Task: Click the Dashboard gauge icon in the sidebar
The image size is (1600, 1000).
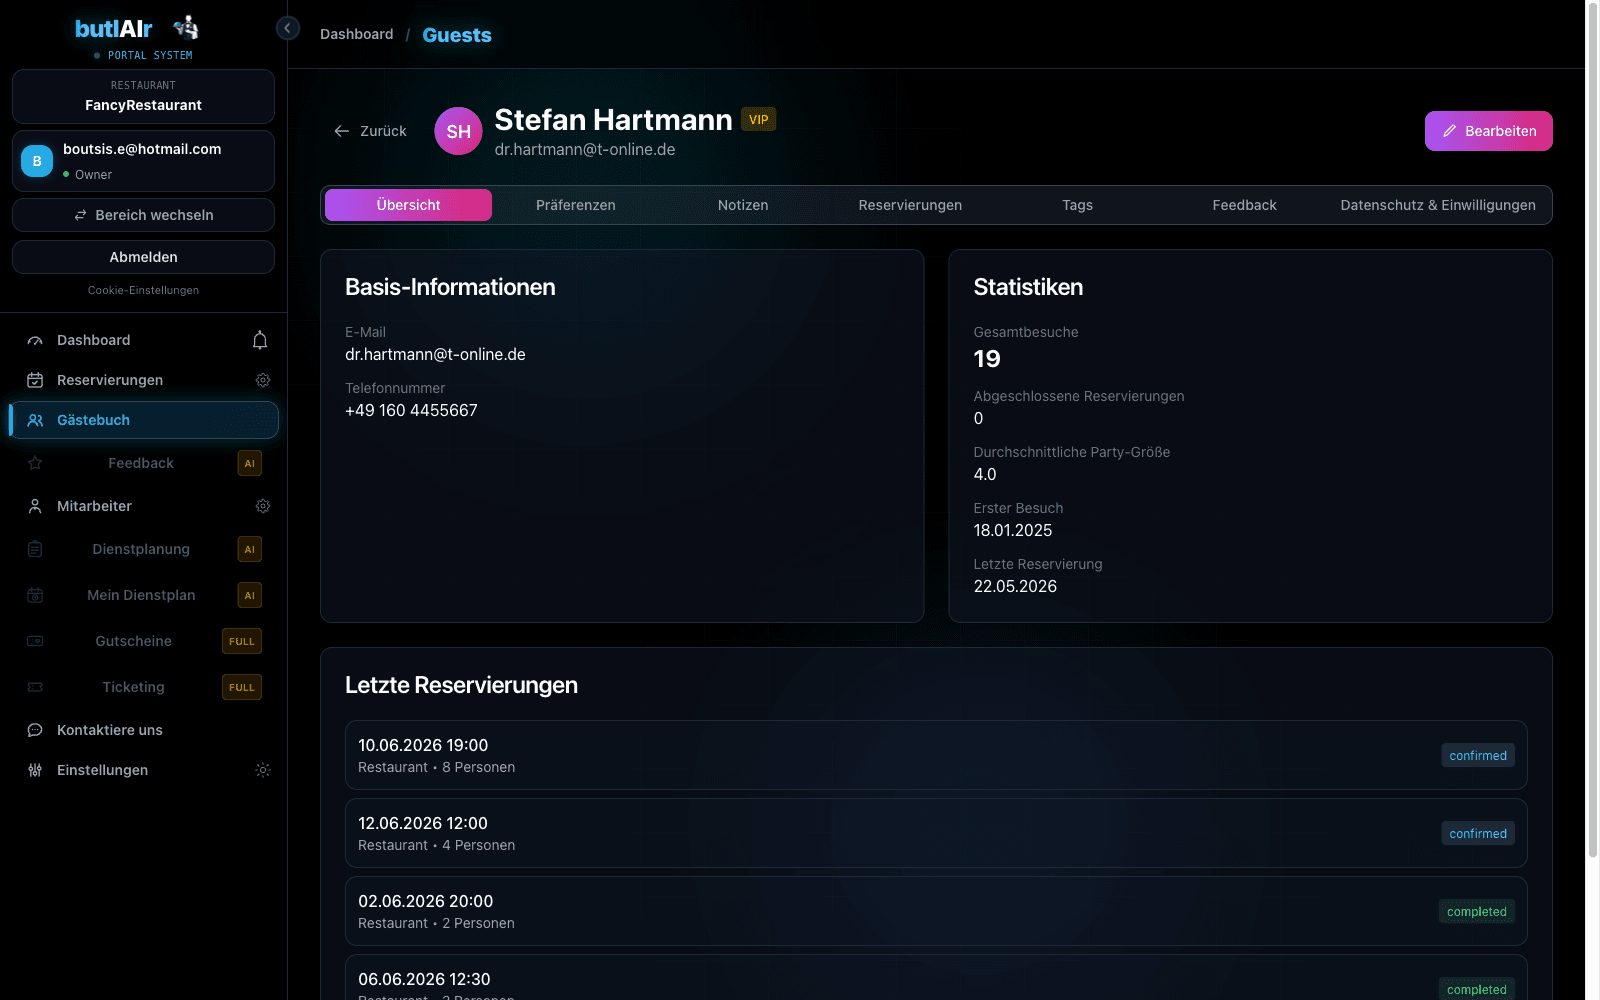Action: (35, 340)
